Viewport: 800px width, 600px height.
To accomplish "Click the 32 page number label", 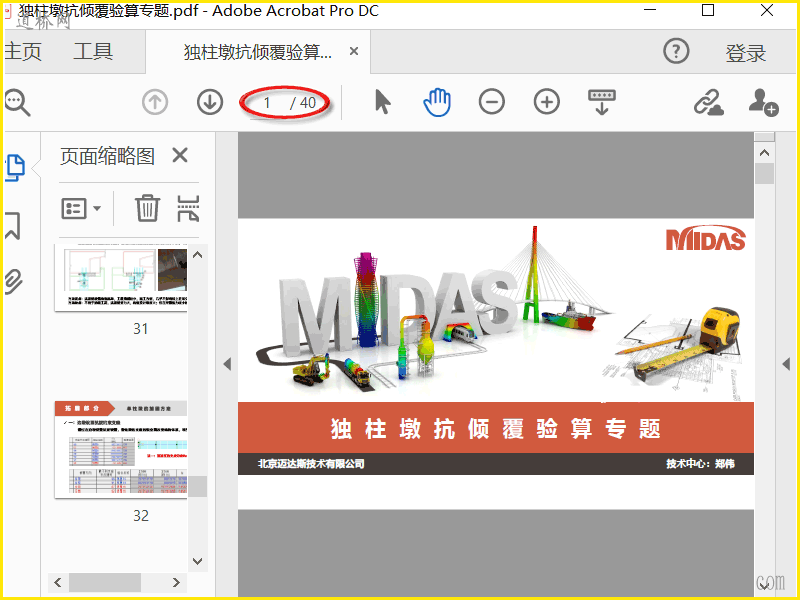I will point(141,515).
